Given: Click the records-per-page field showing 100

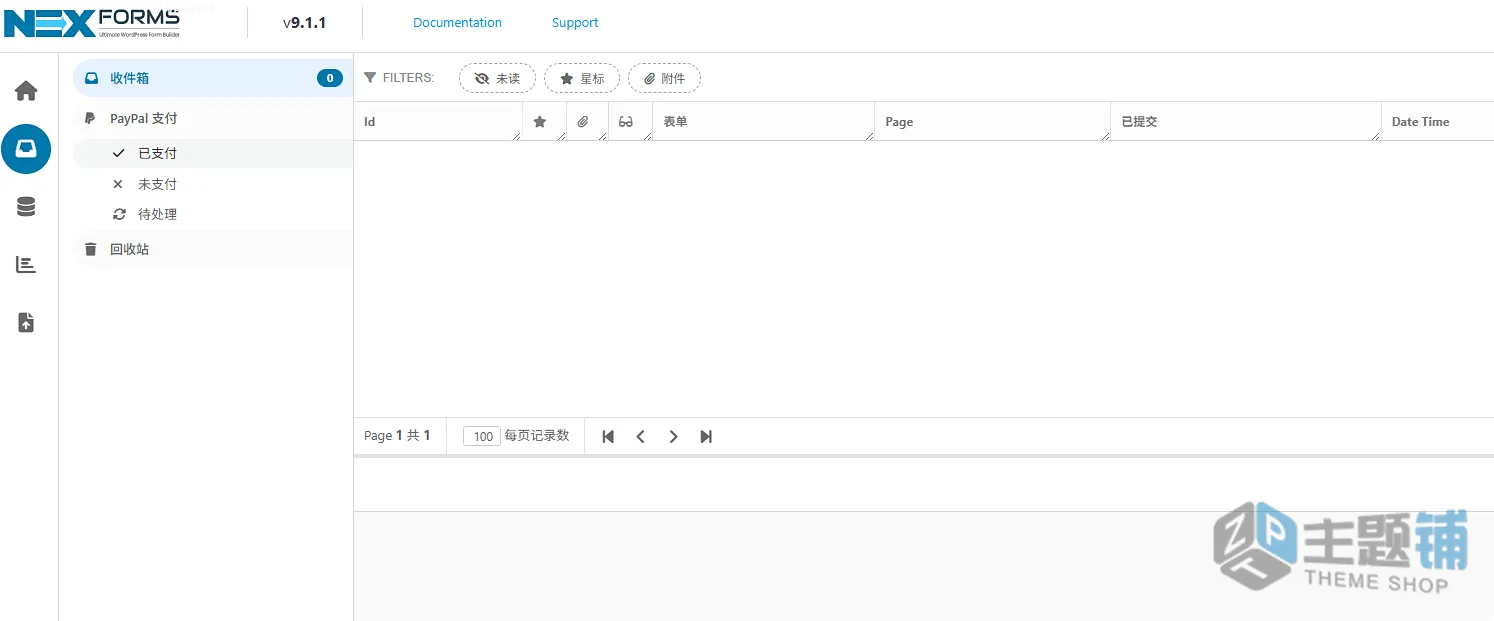Looking at the screenshot, I should (482, 436).
